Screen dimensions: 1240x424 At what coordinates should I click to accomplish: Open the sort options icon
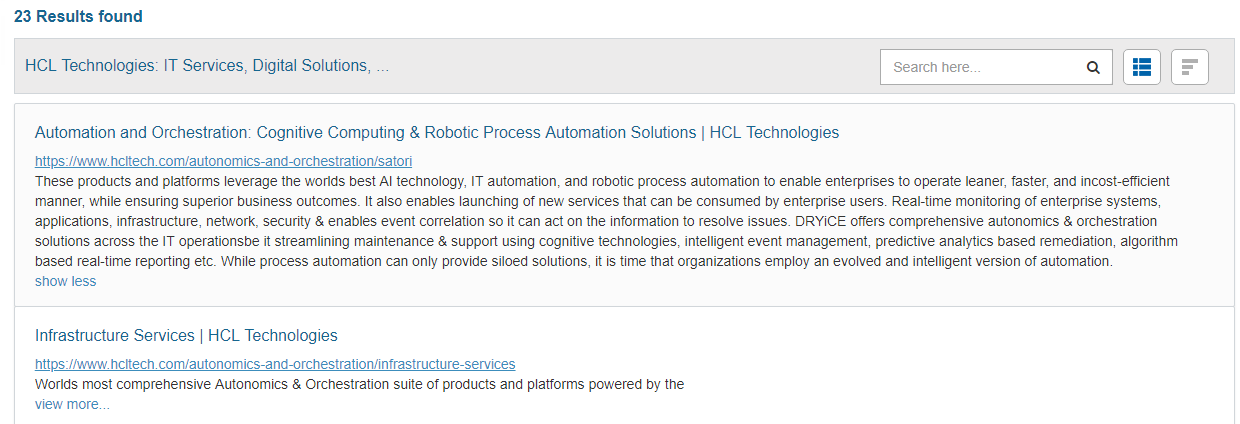point(1190,67)
